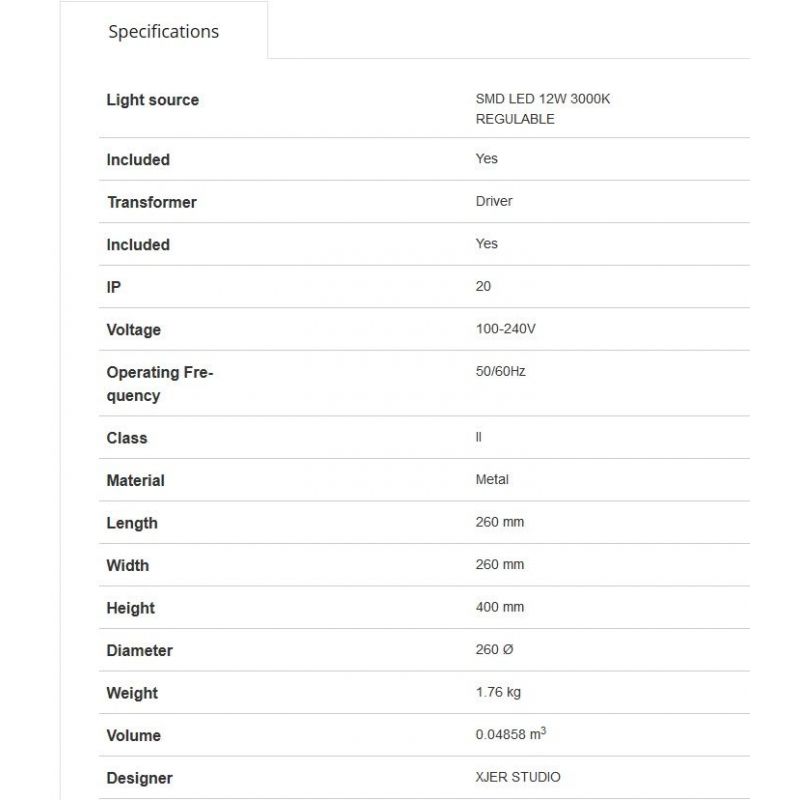
Task: Select the 1.76 kg weight value
Action: pyautogui.click(x=498, y=692)
